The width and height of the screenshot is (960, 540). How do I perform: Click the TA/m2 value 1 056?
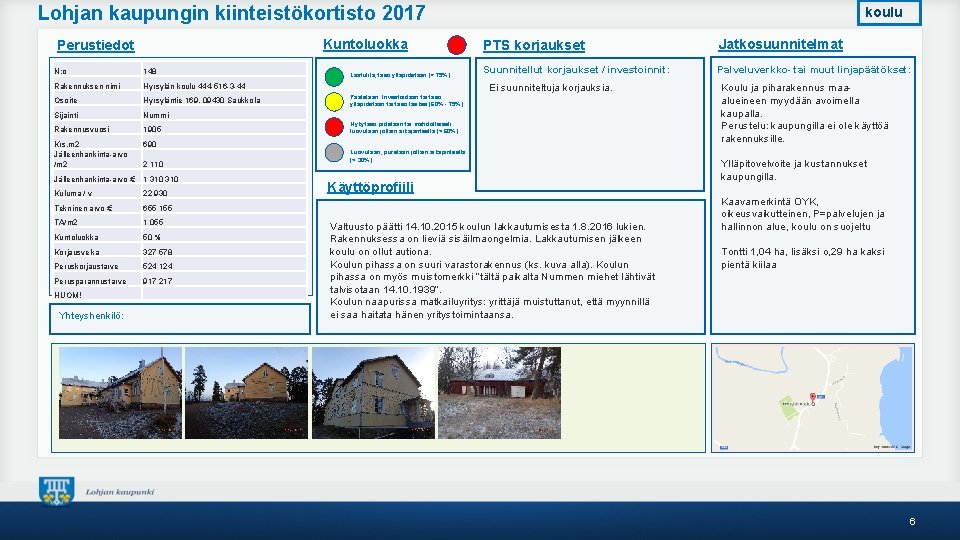pos(153,222)
